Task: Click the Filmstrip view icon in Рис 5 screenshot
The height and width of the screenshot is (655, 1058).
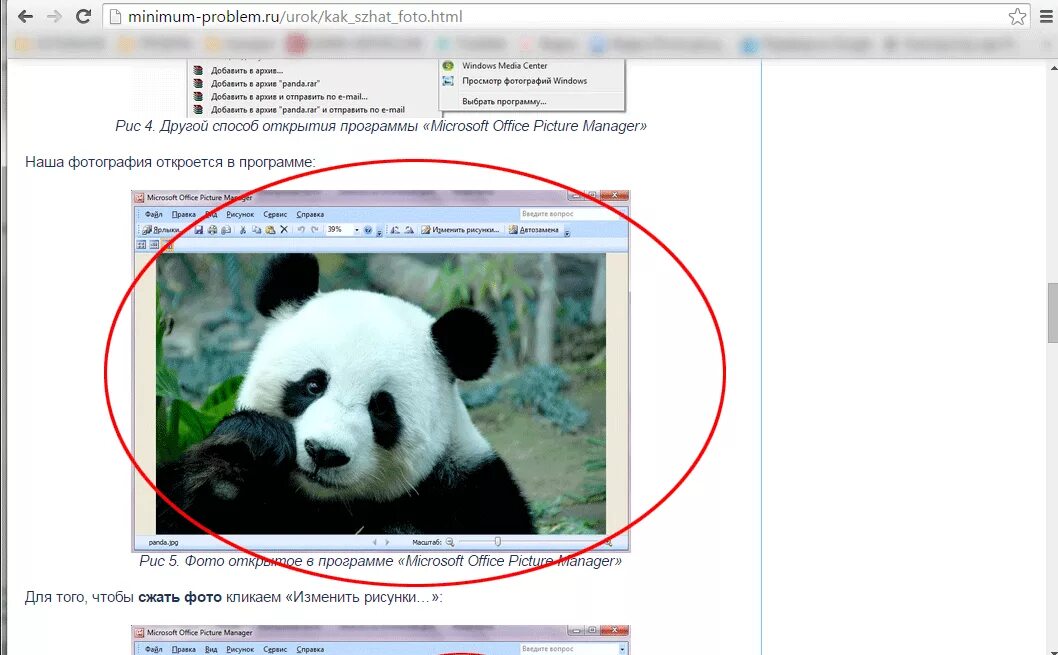Action: [155, 245]
